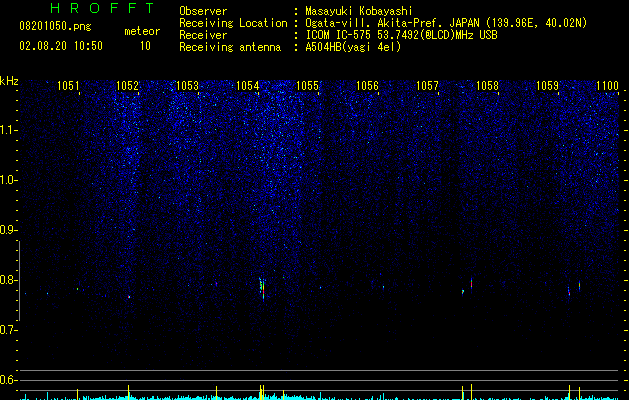Select the 0.9 kHz frequency label
Viewport: 629px width, 400px height.
click(x=8, y=230)
